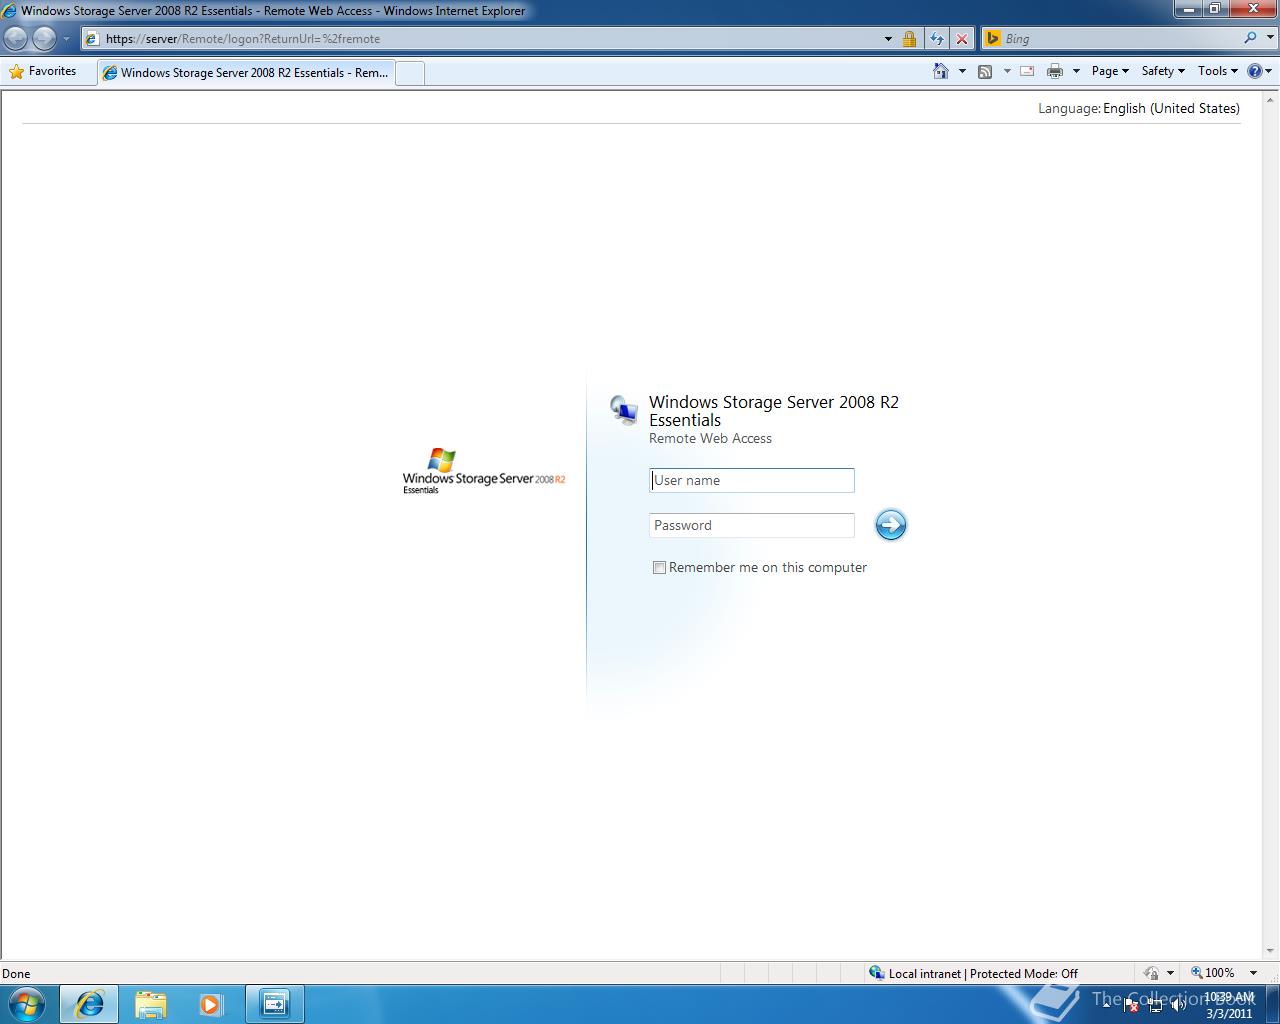
Task: Click the Local intranet zone globe icon
Action: pos(877,973)
